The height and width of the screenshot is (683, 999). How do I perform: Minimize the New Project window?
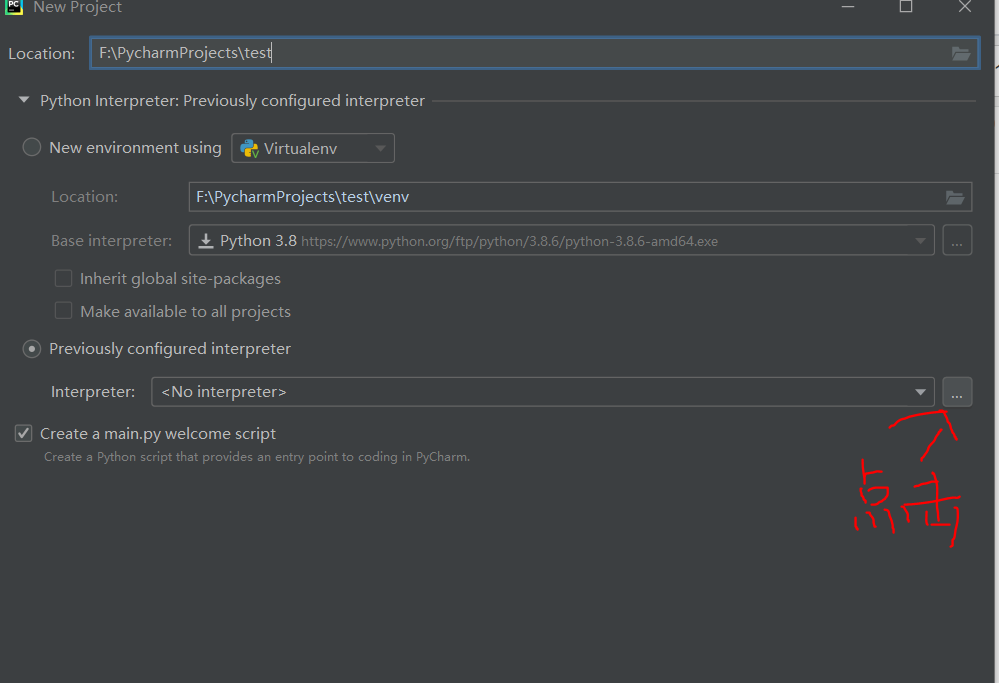847,6
